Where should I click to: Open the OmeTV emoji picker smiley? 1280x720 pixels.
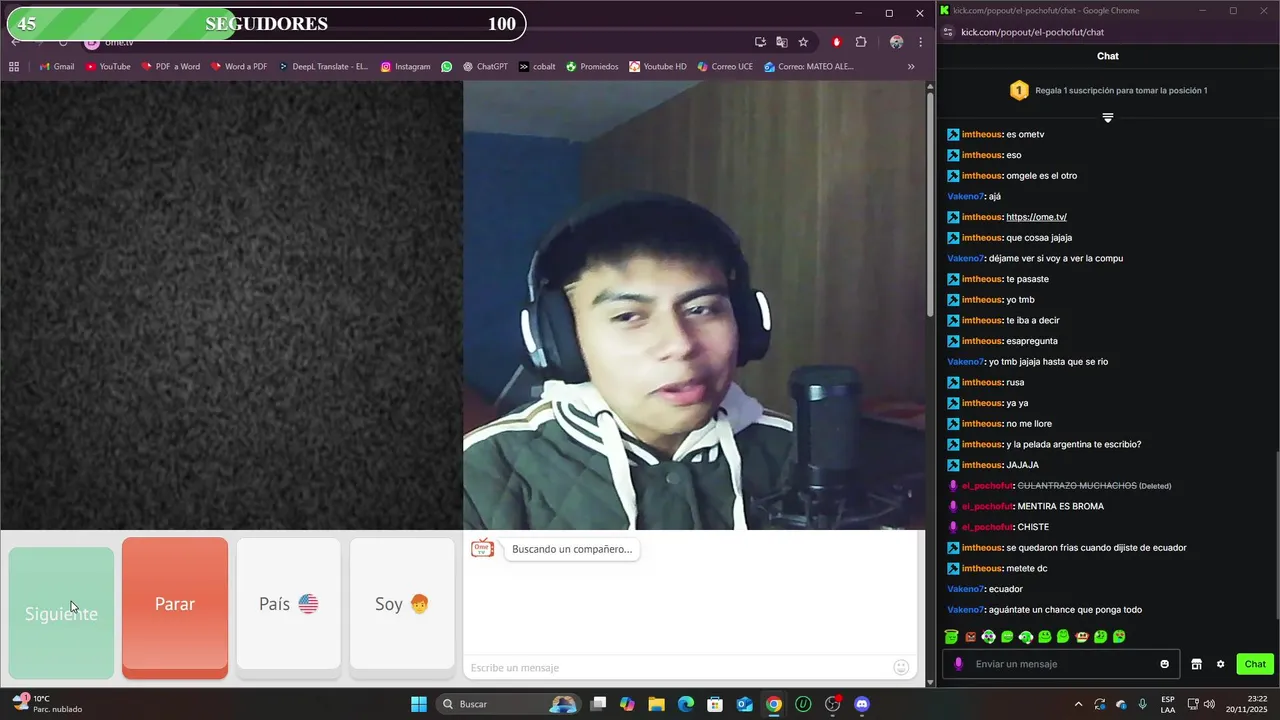(x=901, y=667)
